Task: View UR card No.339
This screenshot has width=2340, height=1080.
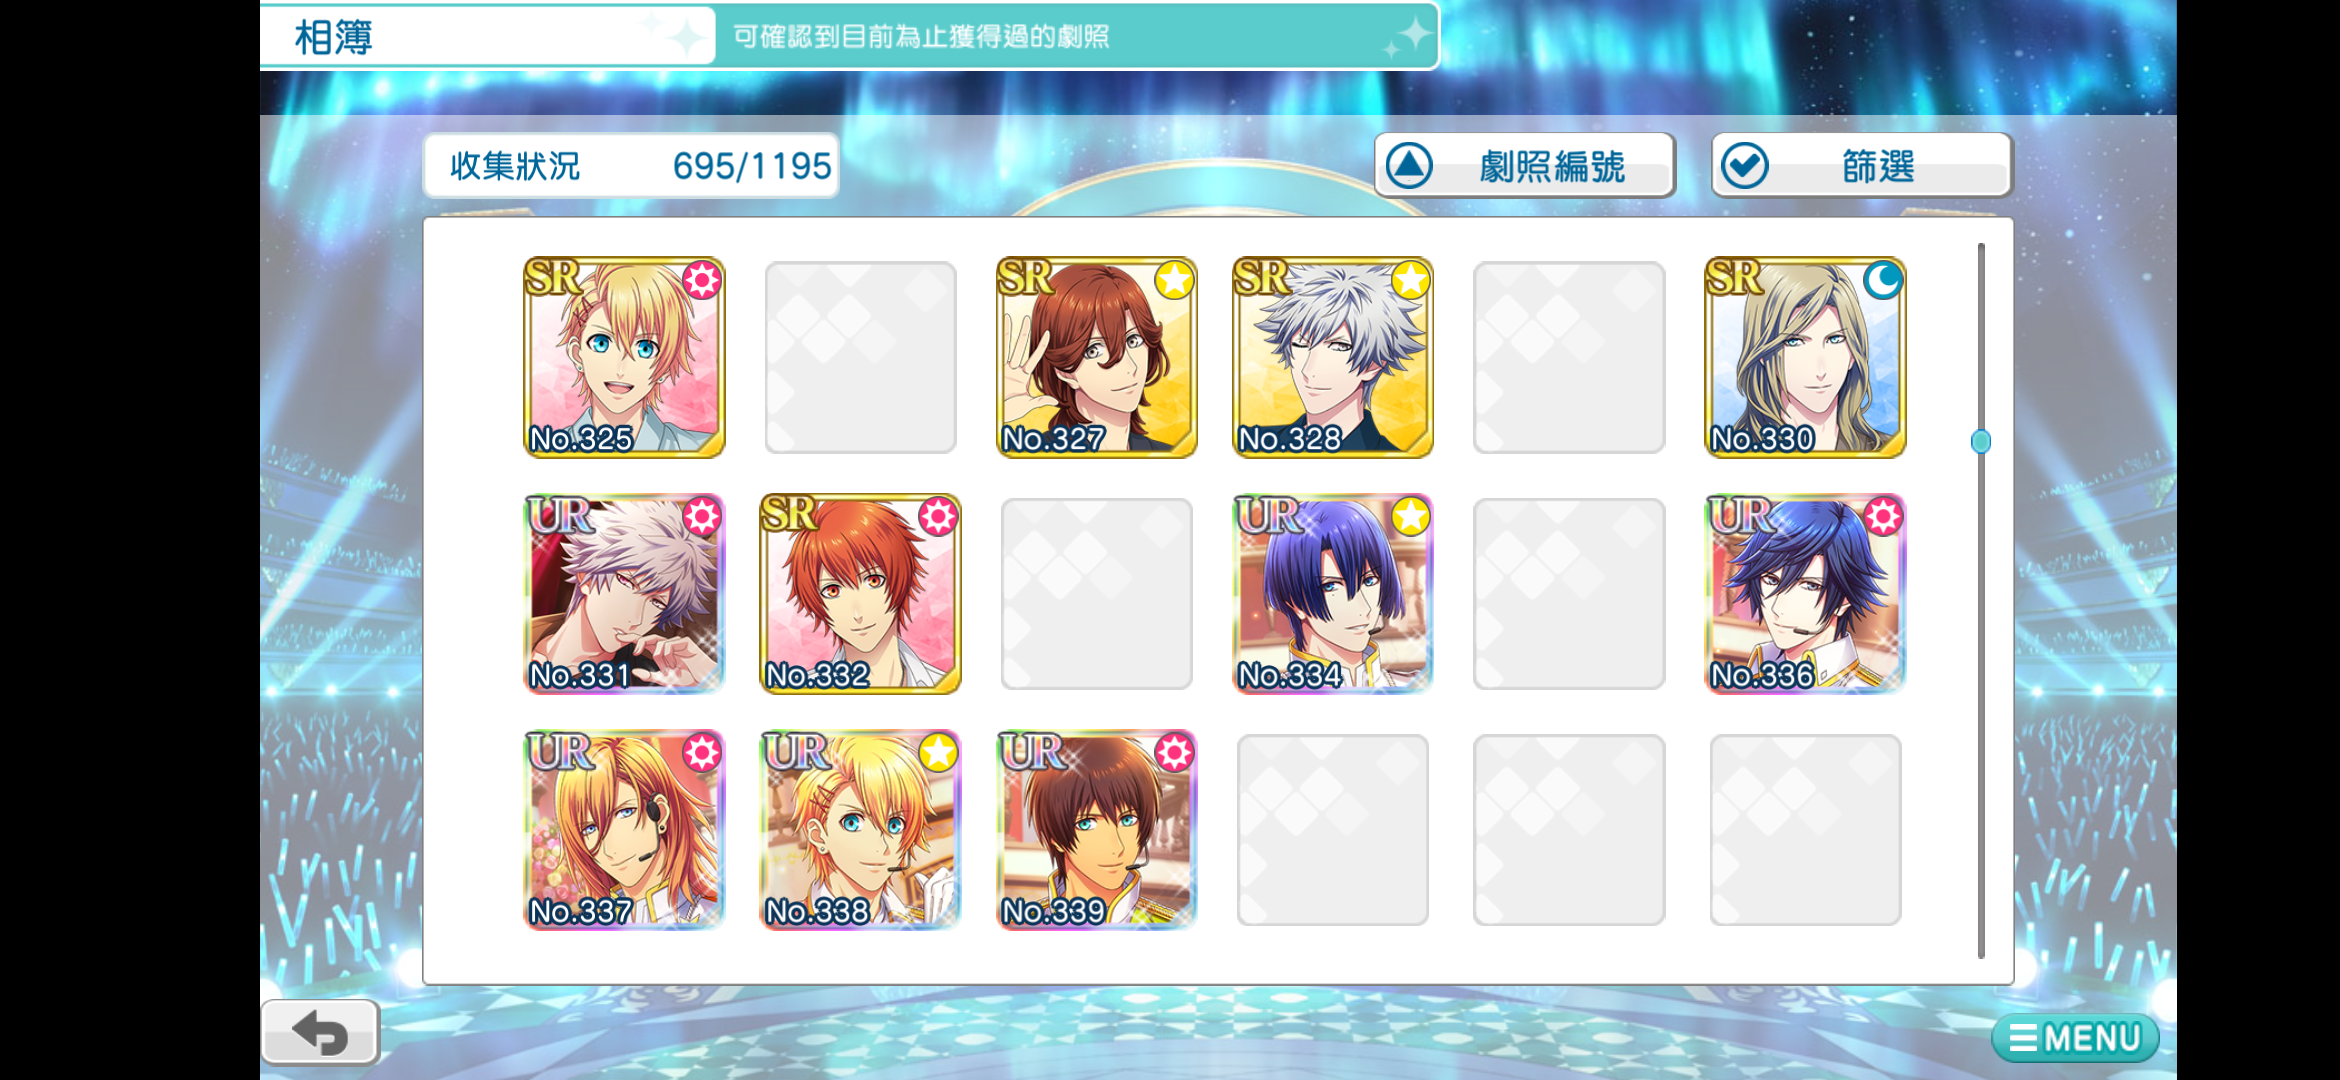Action: 1097,830
